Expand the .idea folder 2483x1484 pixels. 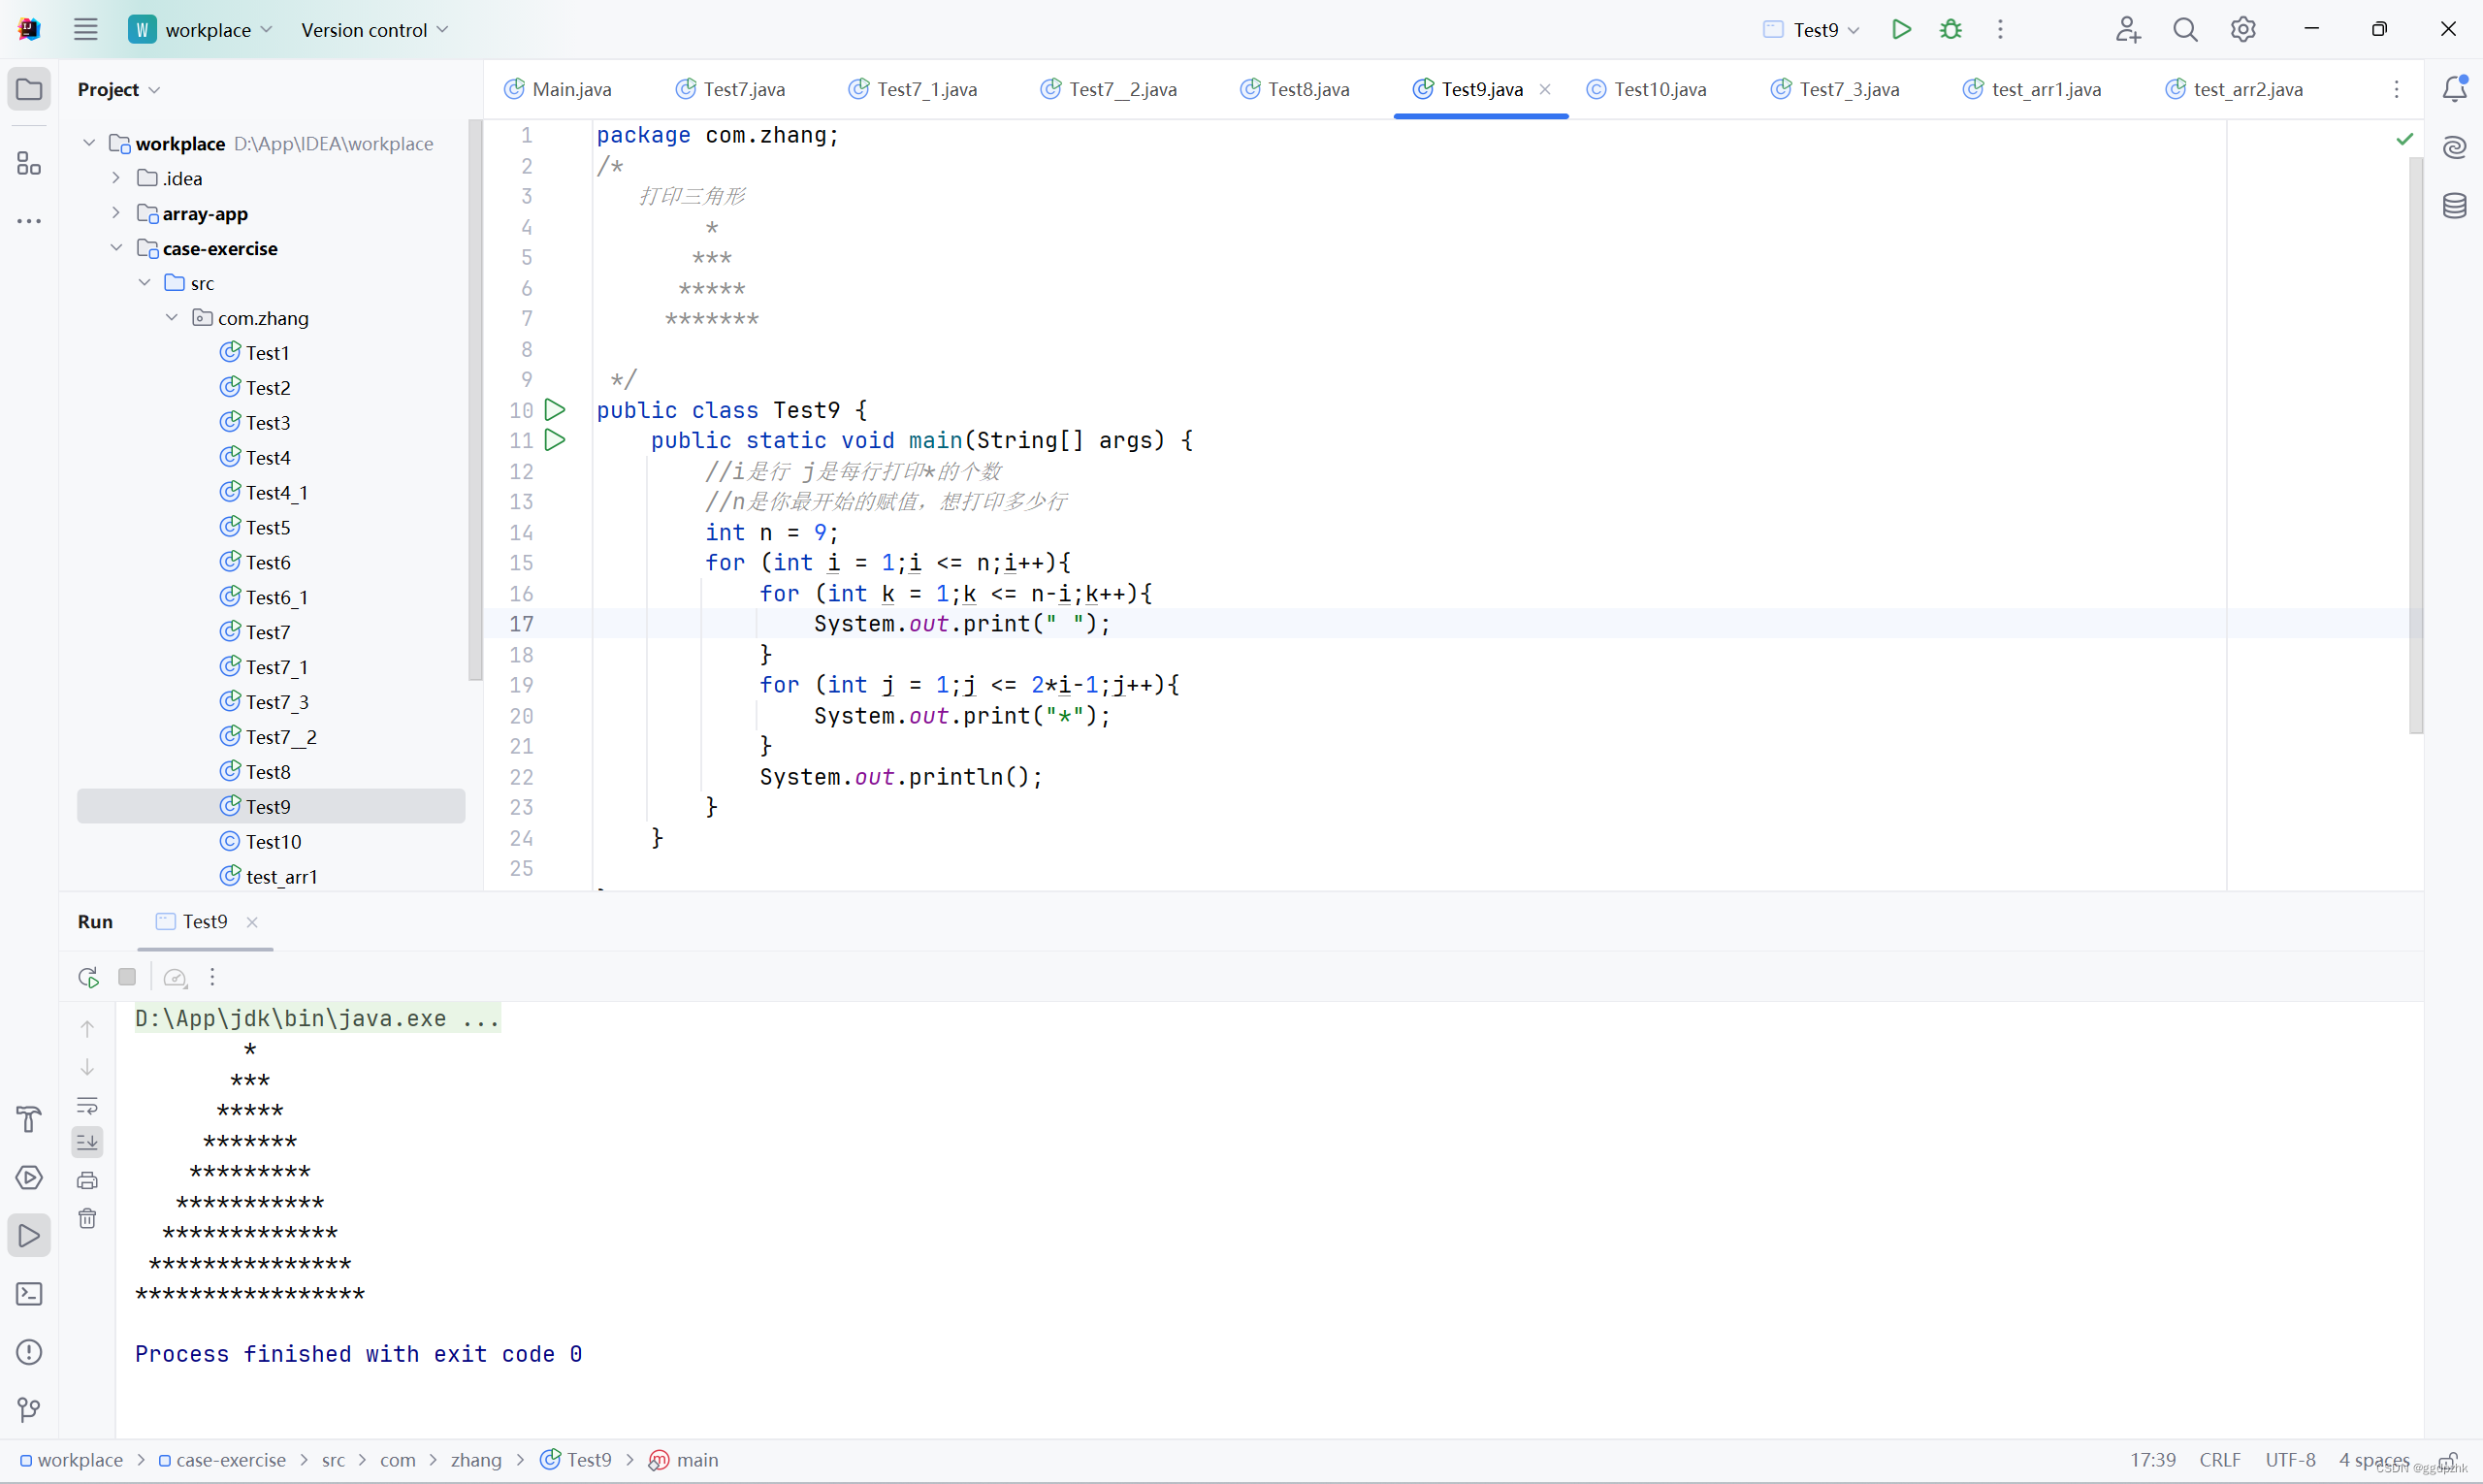(116, 178)
